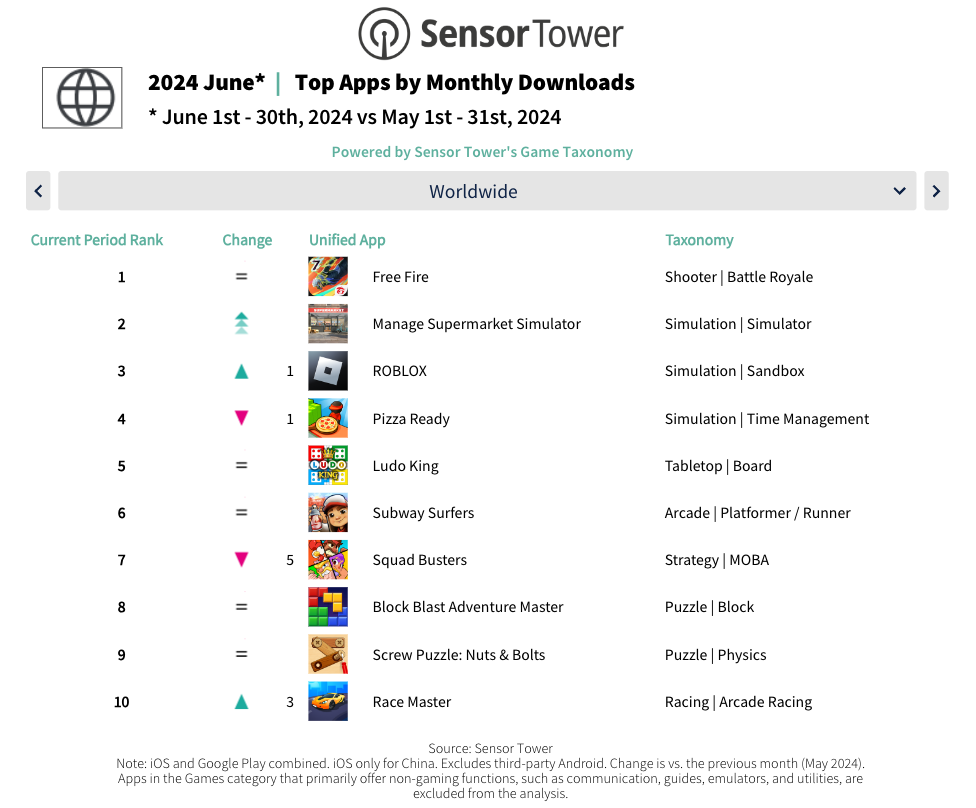This screenshot has height=808, width=976.
Task: Click the Block Blast Adventure Master icon
Action: point(328,607)
